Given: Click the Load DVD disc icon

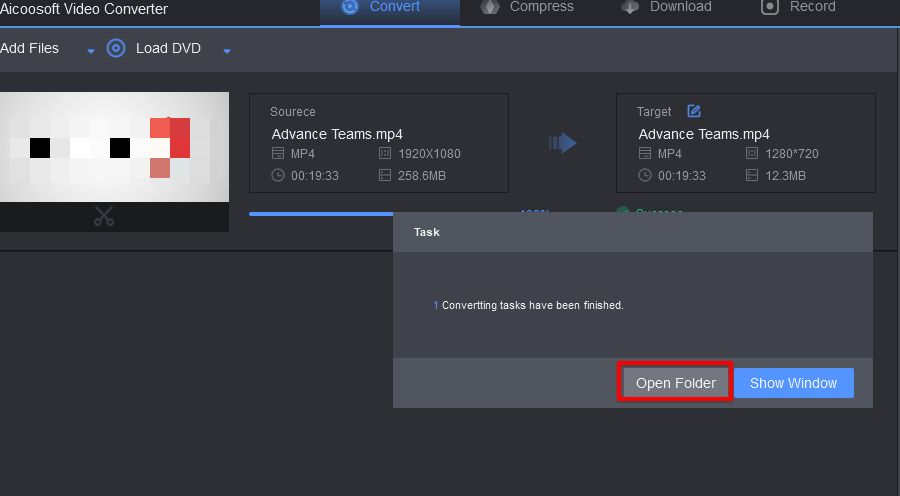Looking at the screenshot, I should click(x=116, y=48).
